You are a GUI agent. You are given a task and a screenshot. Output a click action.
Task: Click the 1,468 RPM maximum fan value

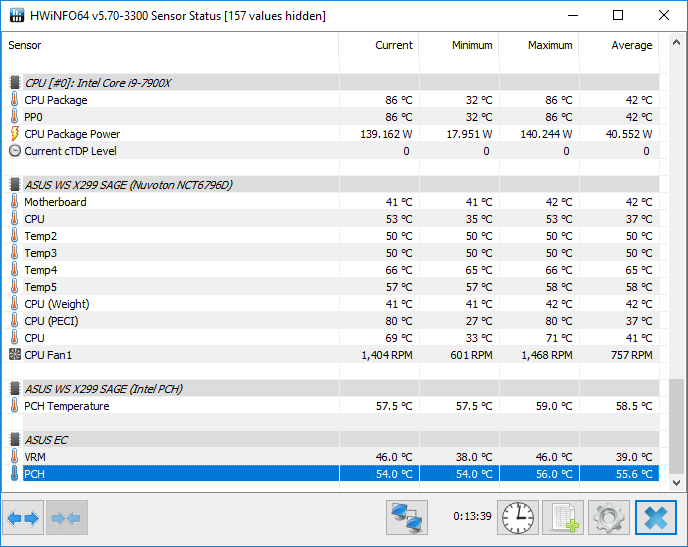[x=547, y=355]
